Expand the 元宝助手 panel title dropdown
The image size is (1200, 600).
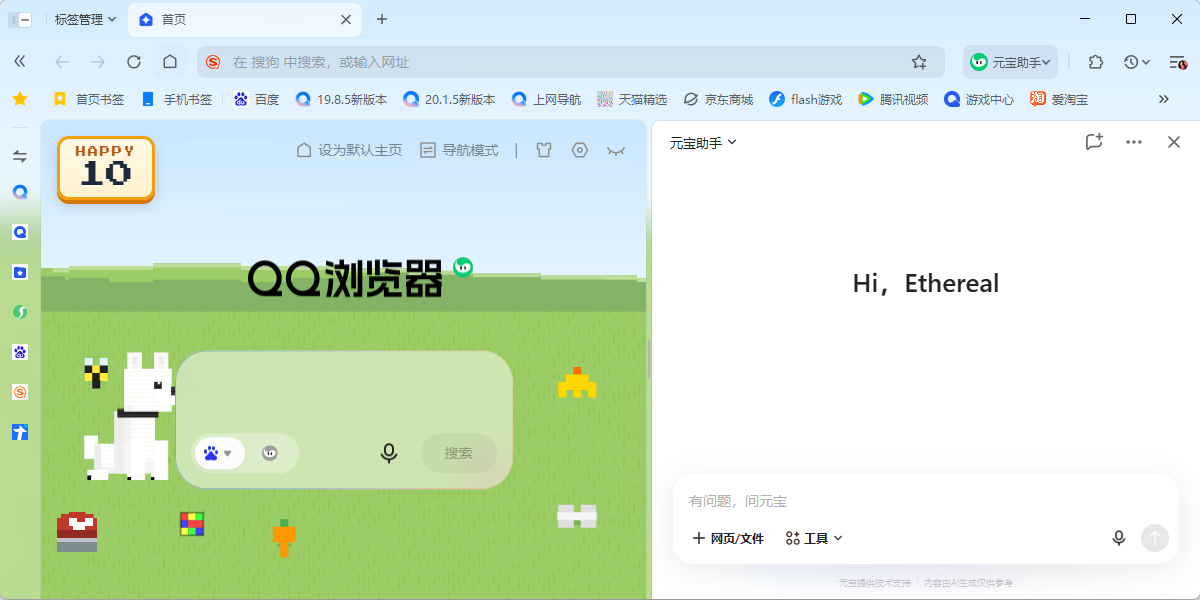click(703, 143)
